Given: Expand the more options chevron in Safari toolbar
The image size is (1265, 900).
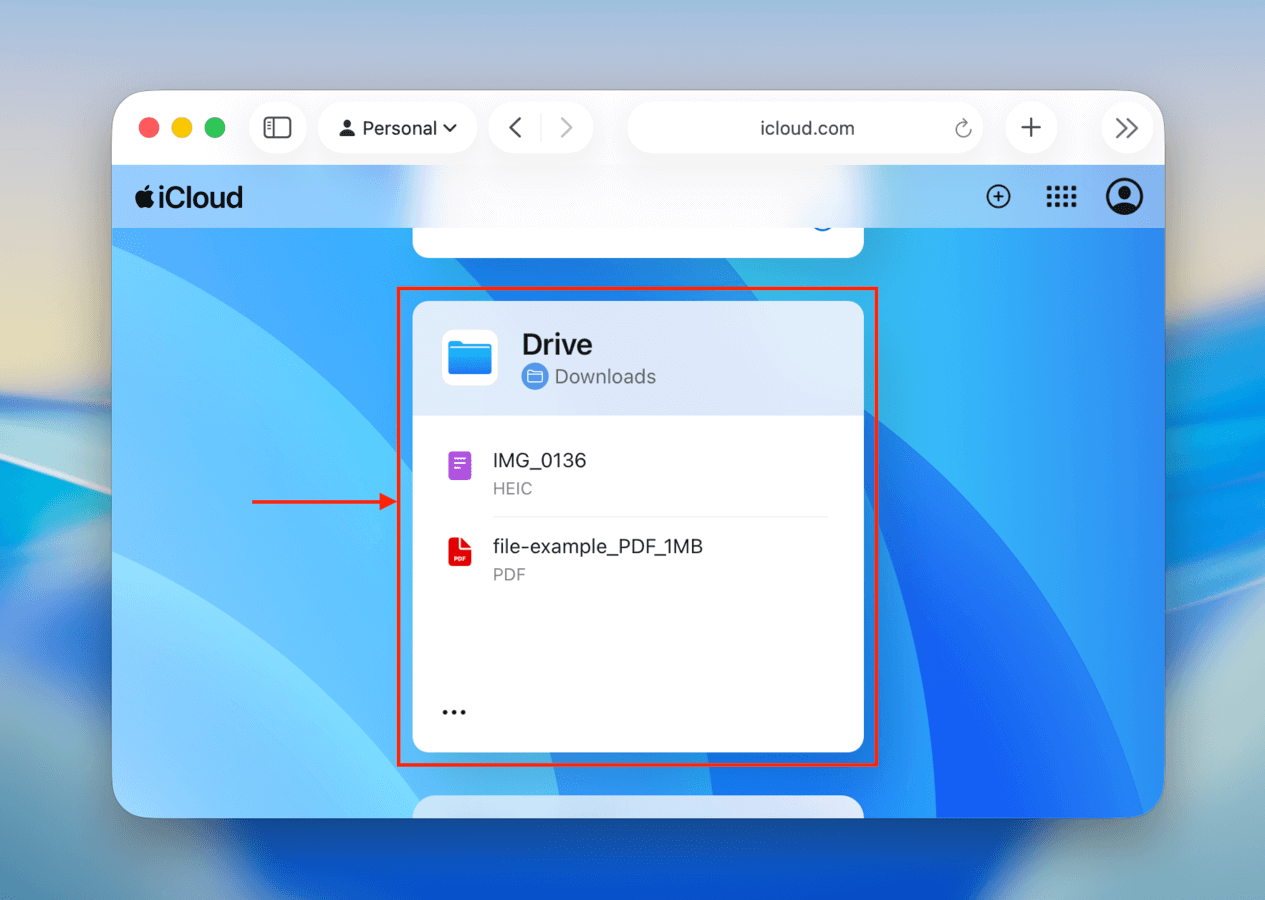Looking at the screenshot, I should click(x=1127, y=127).
